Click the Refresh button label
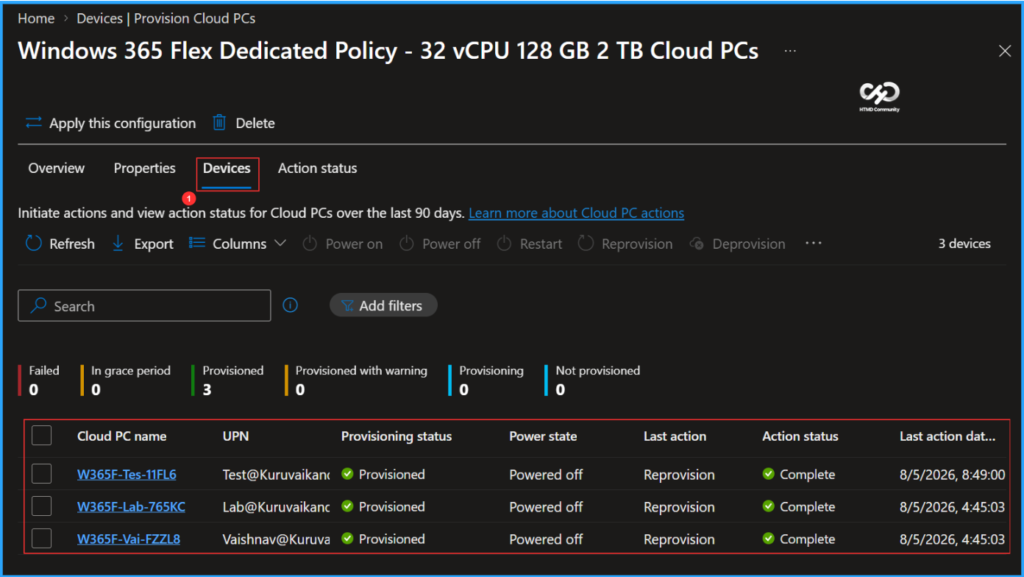This screenshot has height=577, width=1024. [x=72, y=243]
